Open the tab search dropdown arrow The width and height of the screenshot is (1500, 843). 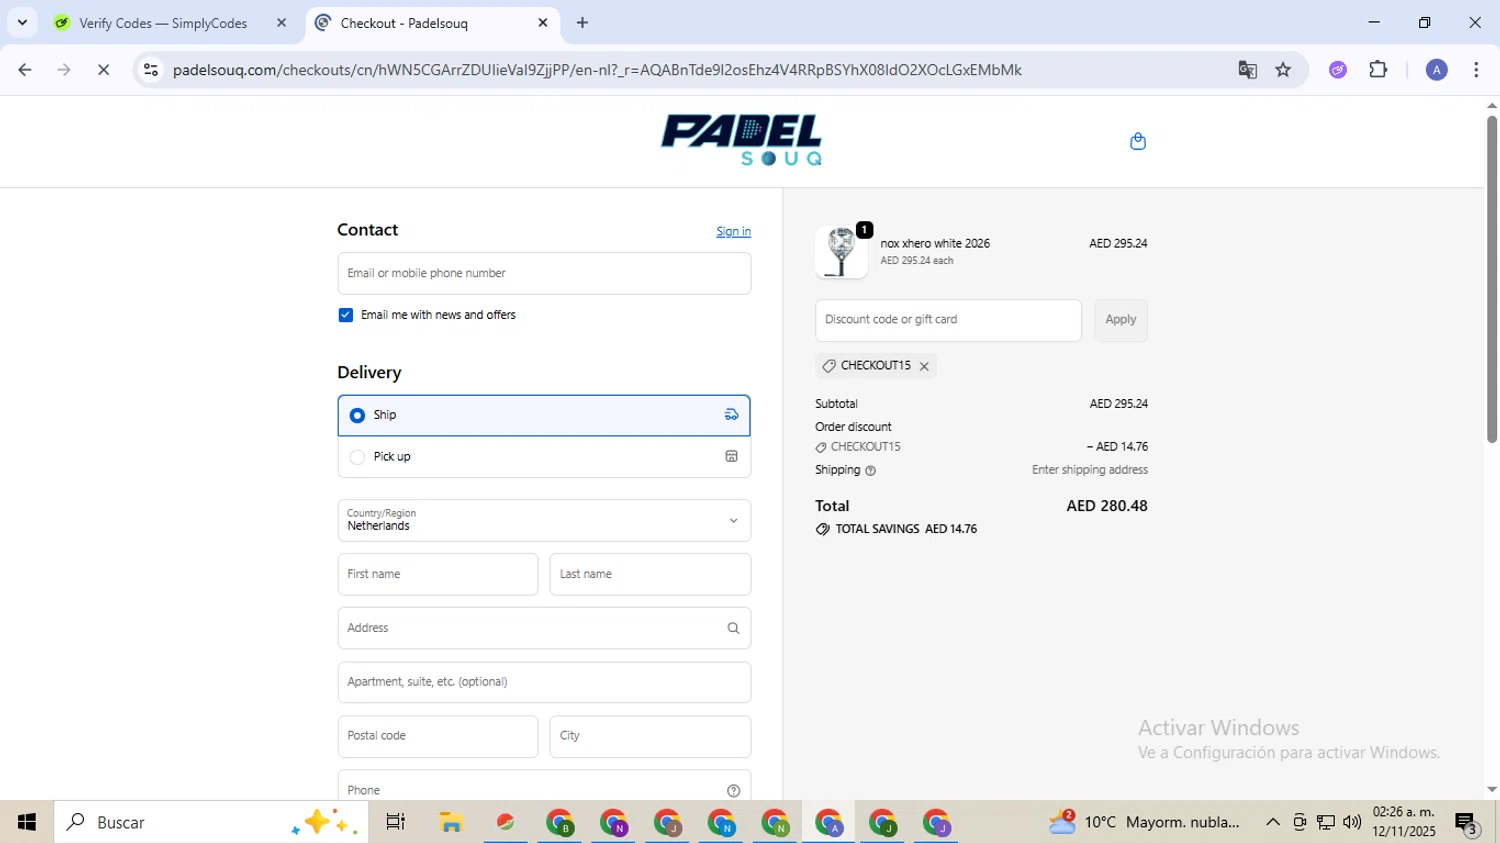(x=22, y=23)
